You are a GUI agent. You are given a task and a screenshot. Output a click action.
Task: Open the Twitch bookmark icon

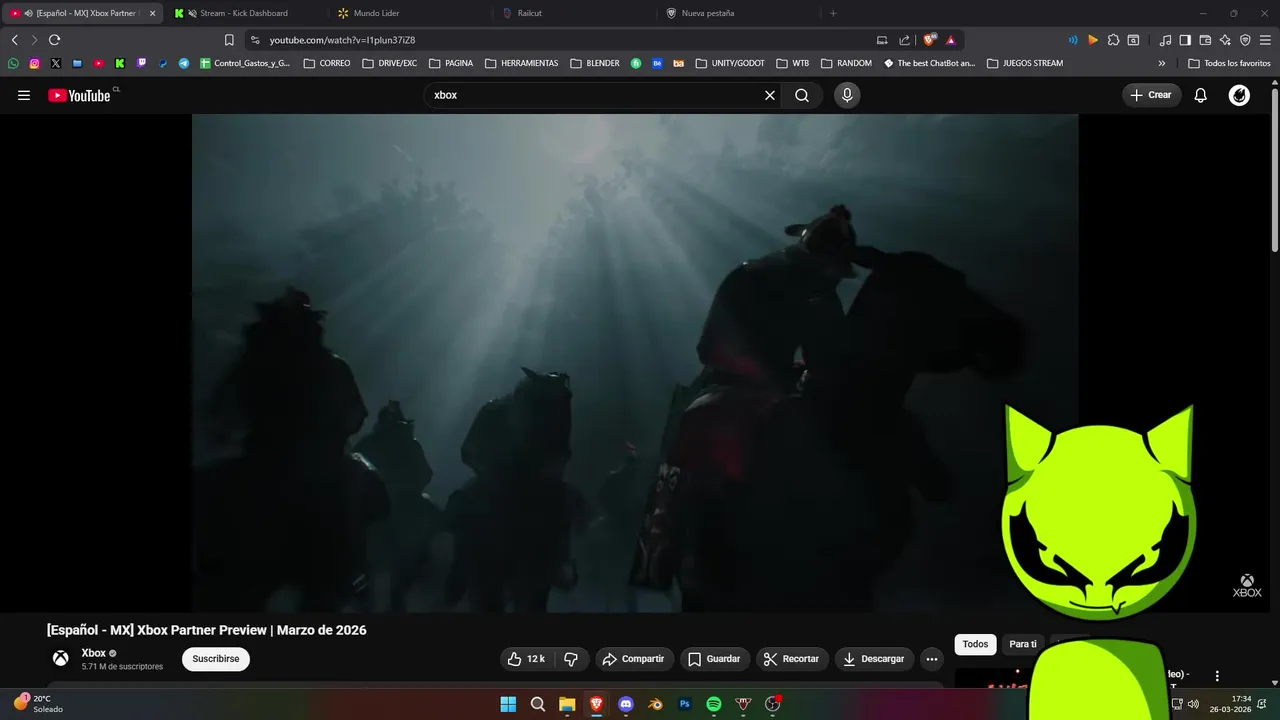tap(141, 63)
